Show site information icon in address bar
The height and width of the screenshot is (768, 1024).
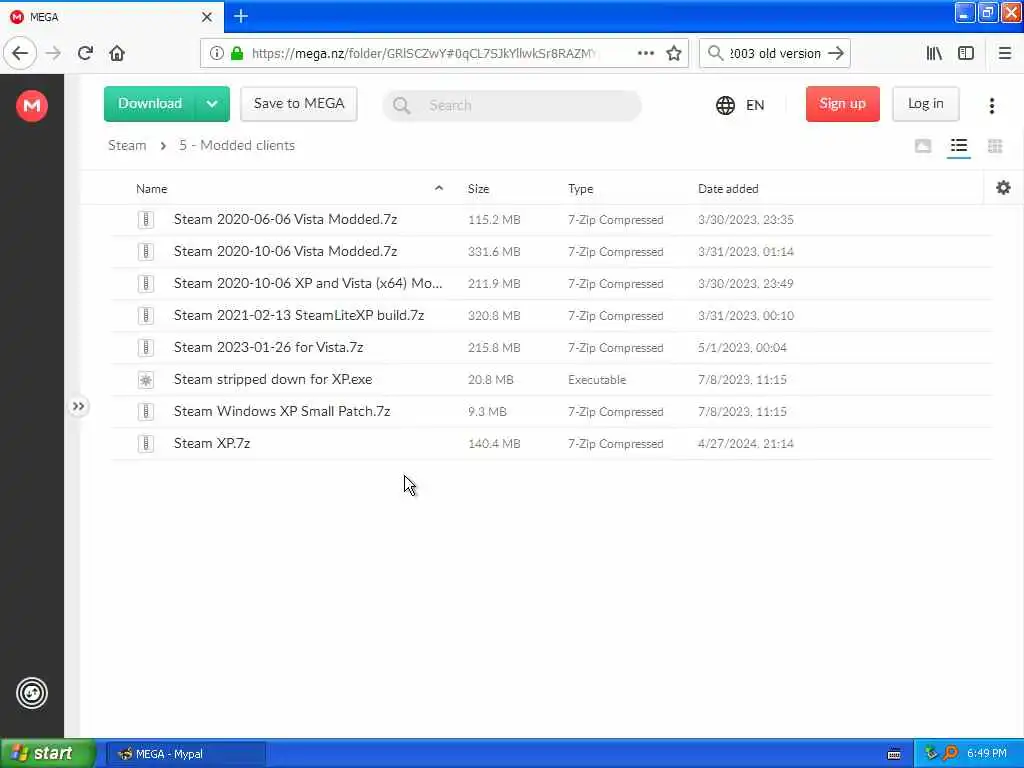(x=216, y=53)
